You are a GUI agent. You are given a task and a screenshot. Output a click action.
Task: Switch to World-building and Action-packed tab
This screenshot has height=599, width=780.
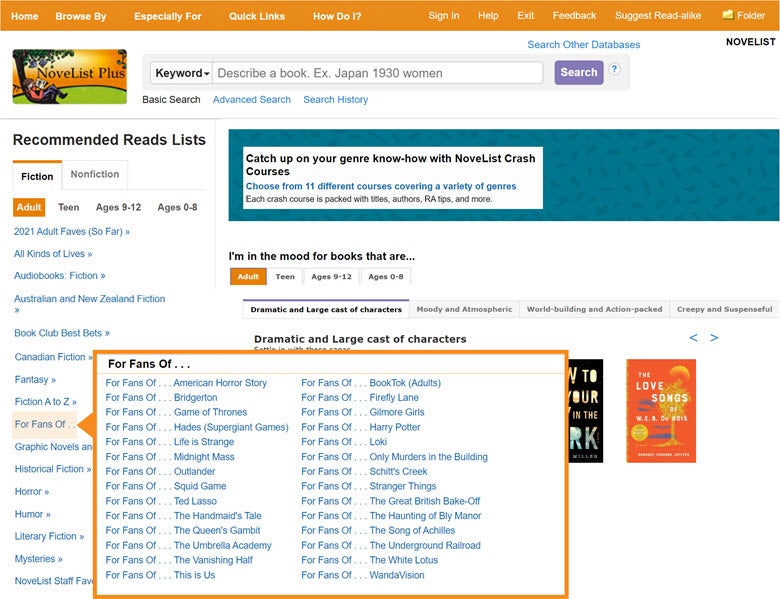(x=594, y=309)
